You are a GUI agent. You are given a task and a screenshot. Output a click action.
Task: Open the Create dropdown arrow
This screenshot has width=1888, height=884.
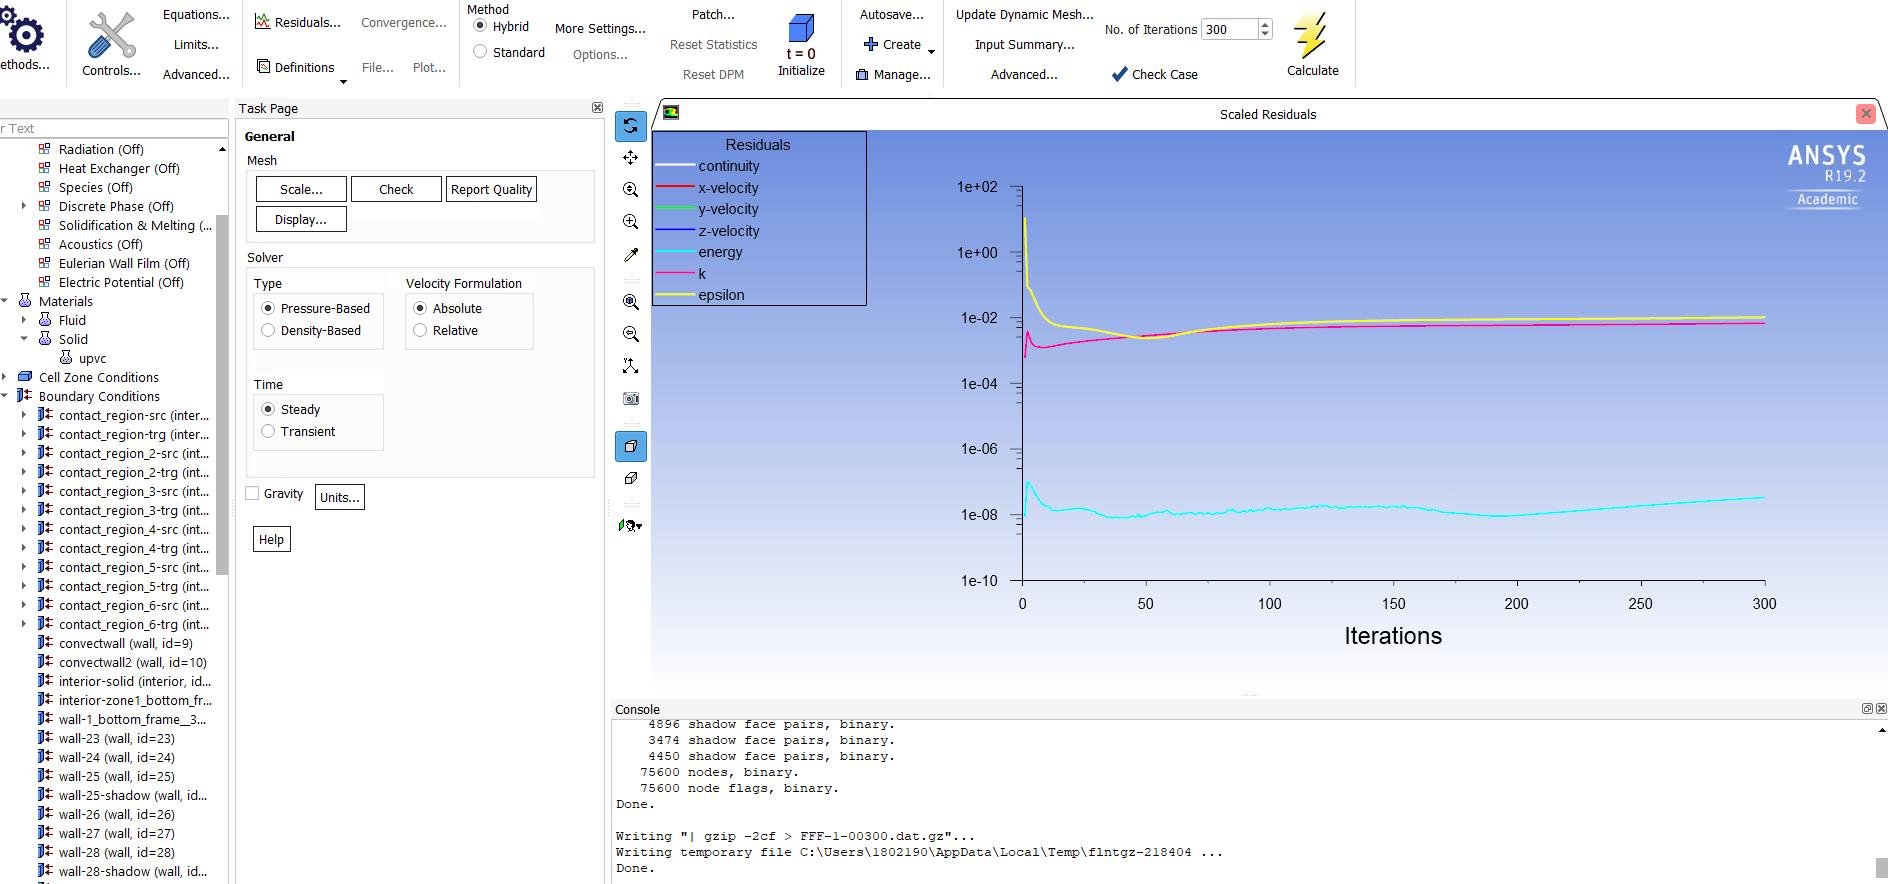[931, 51]
